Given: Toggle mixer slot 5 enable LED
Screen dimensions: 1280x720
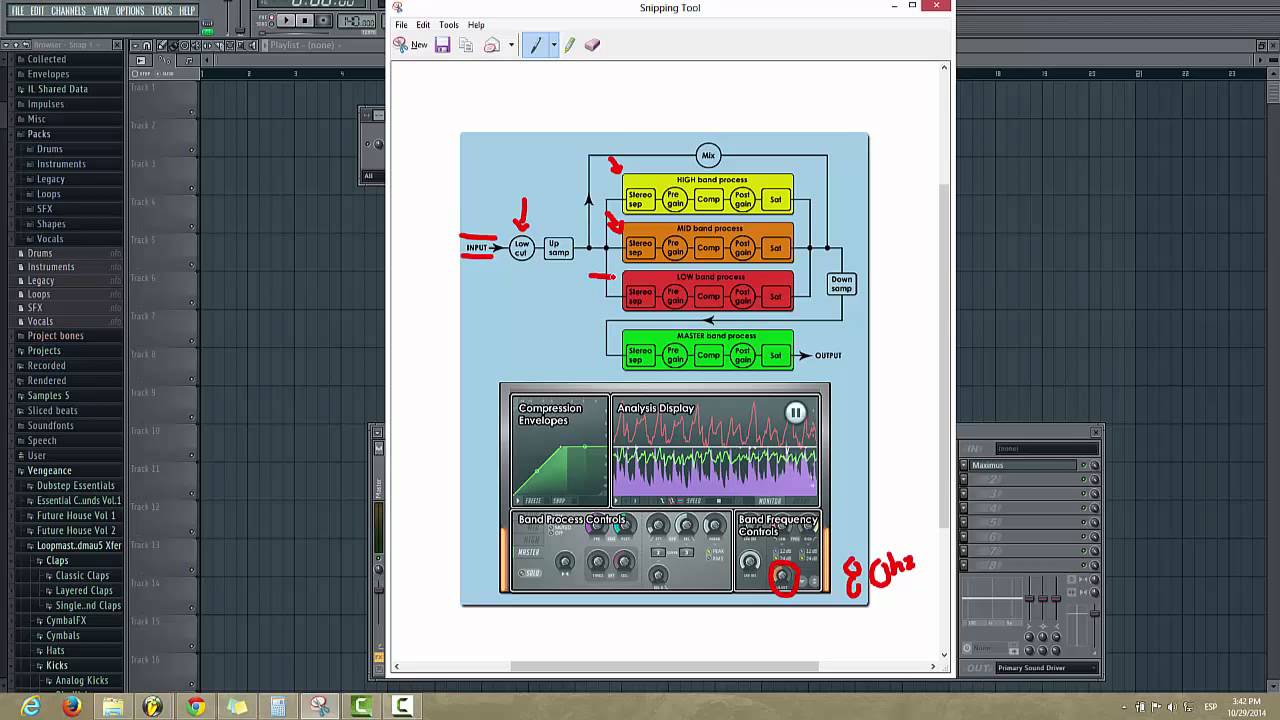Looking at the screenshot, I should (x=1084, y=522).
